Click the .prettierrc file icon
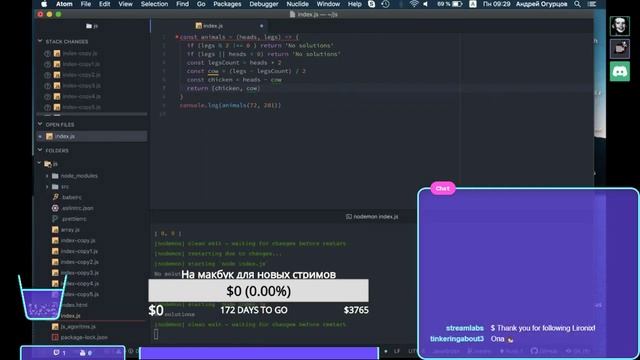The width and height of the screenshot is (640, 360). pyautogui.click(x=56, y=219)
